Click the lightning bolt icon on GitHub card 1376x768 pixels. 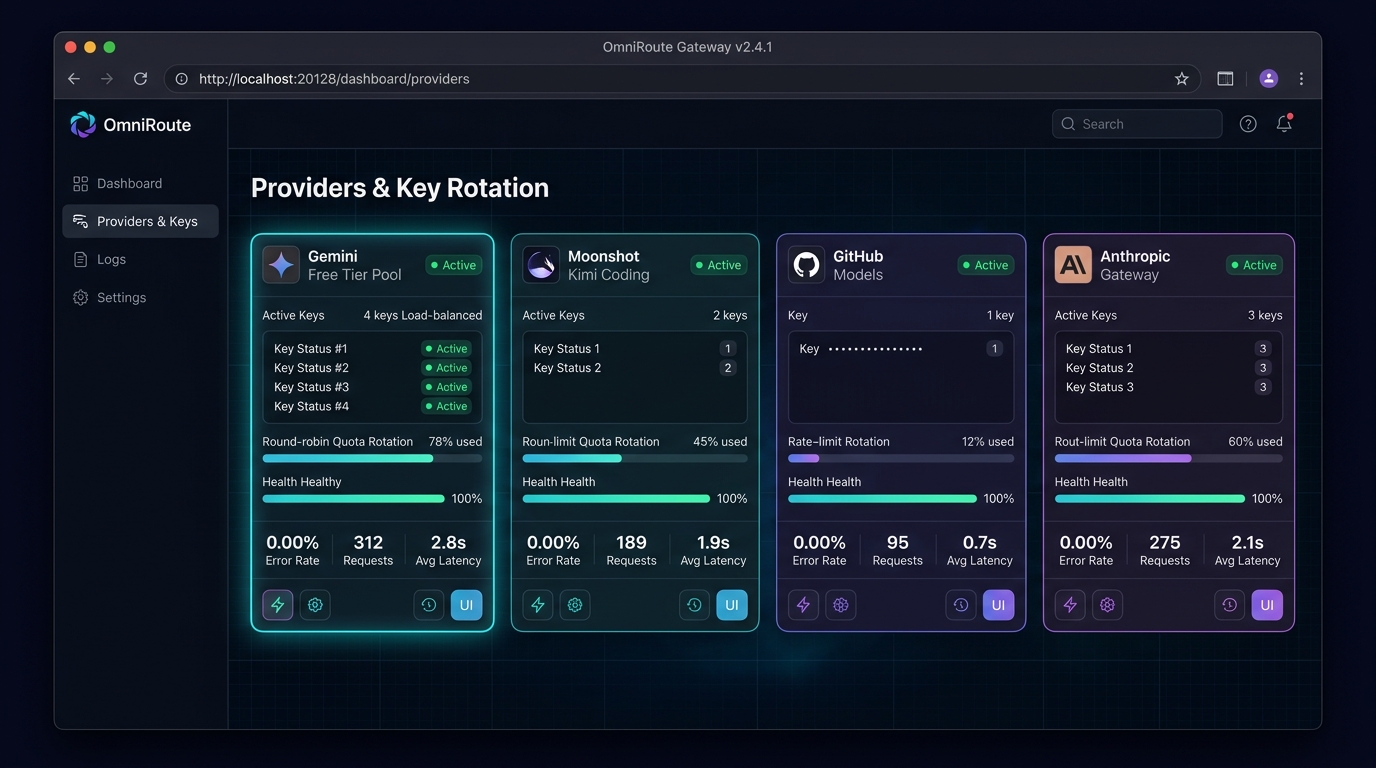[x=804, y=605]
